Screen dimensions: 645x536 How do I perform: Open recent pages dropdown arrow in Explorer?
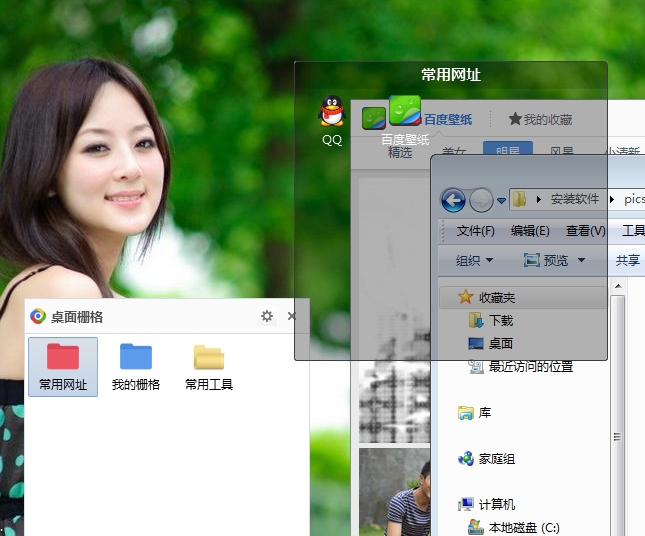tap(501, 201)
